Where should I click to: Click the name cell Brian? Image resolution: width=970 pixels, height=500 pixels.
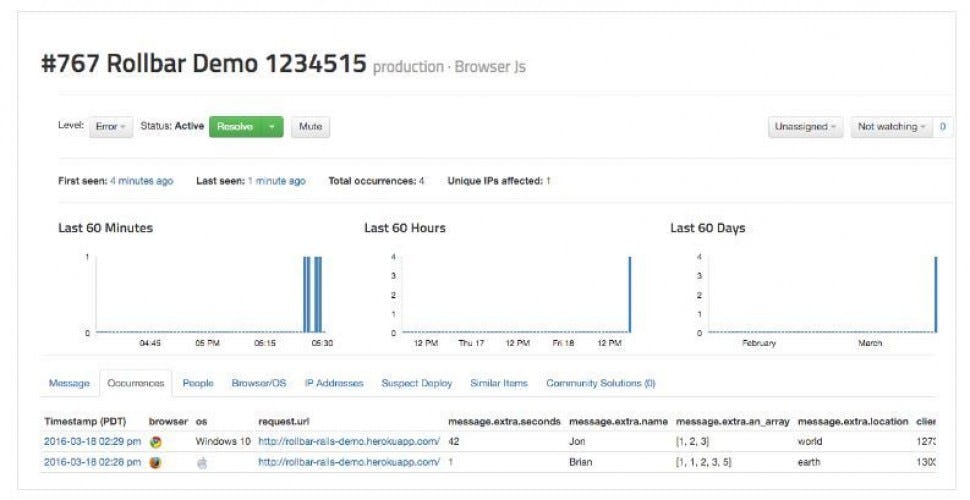point(581,462)
